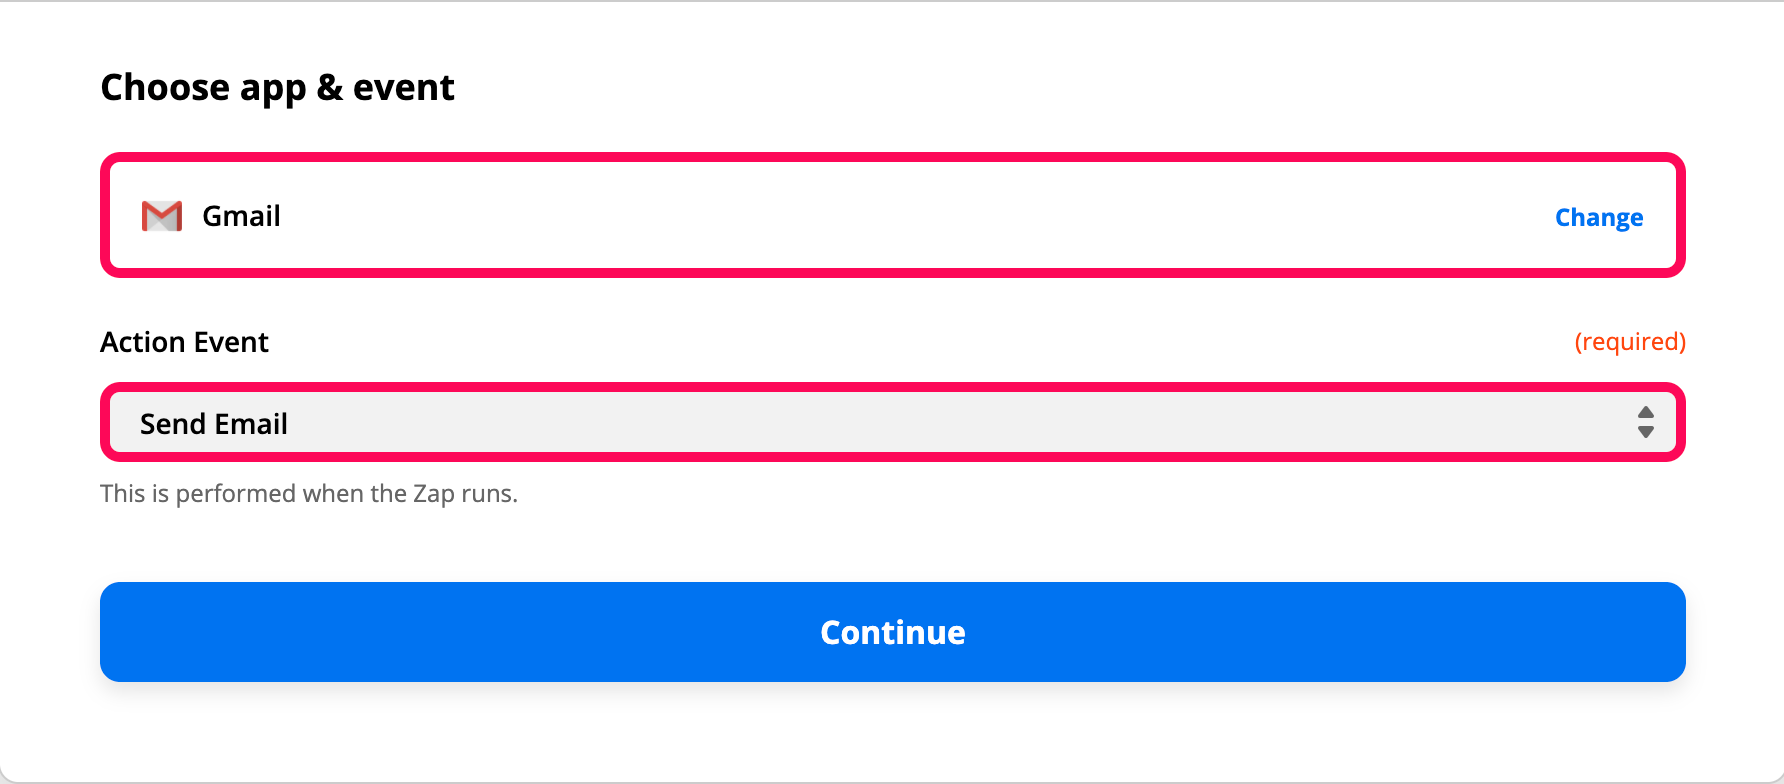The image size is (1784, 784).
Task: Click empty space inside the Gmail field
Action: [900, 216]
